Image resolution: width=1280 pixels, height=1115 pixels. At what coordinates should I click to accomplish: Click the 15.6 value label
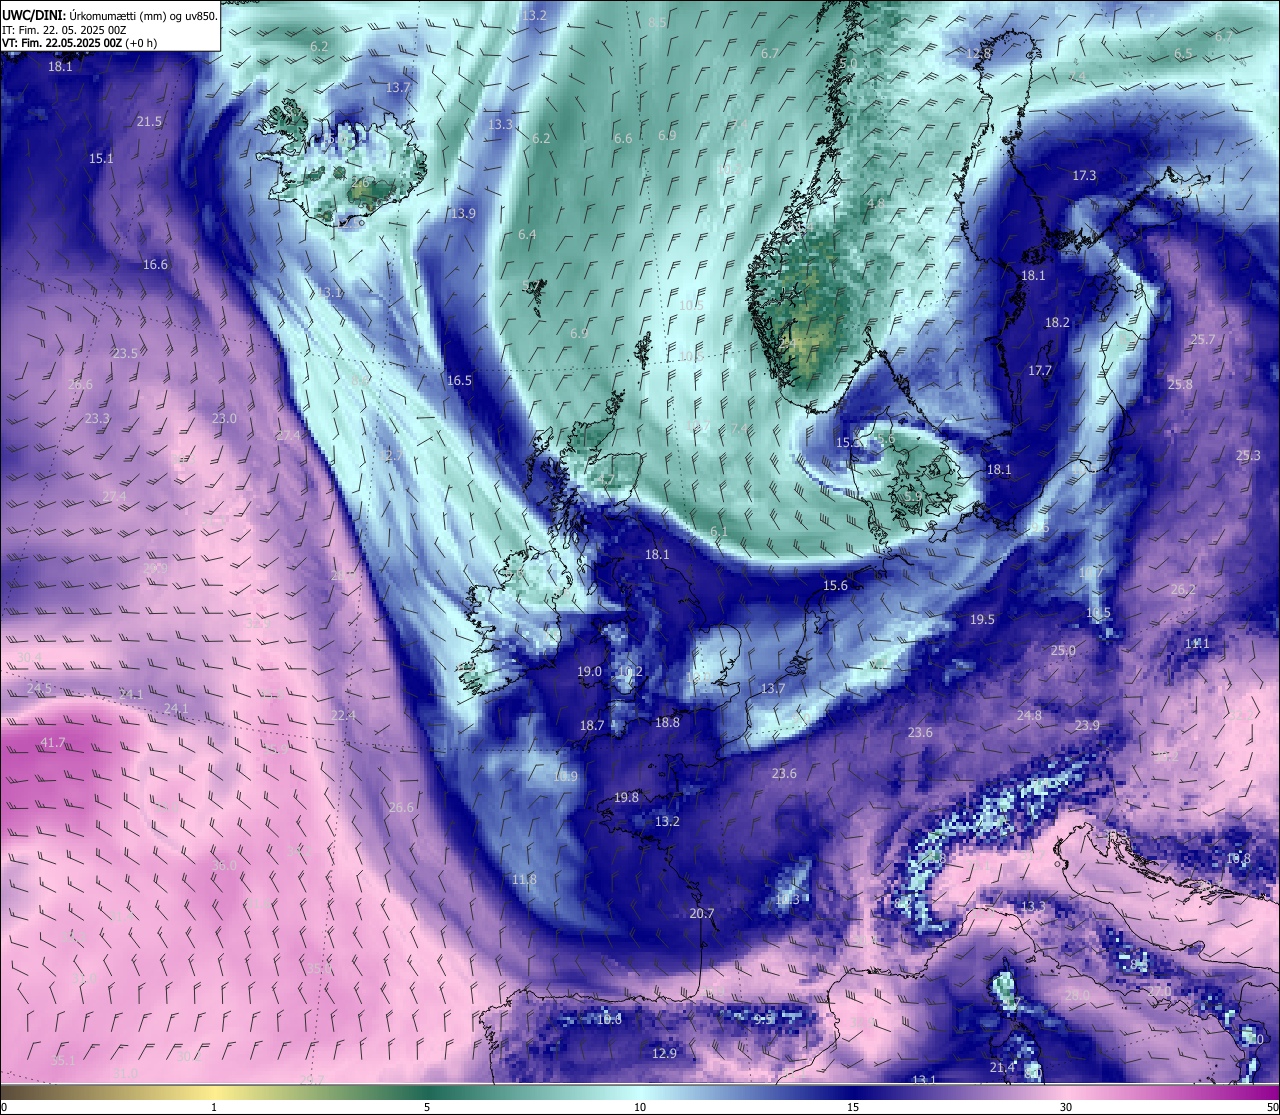click(x=835, y=585)
